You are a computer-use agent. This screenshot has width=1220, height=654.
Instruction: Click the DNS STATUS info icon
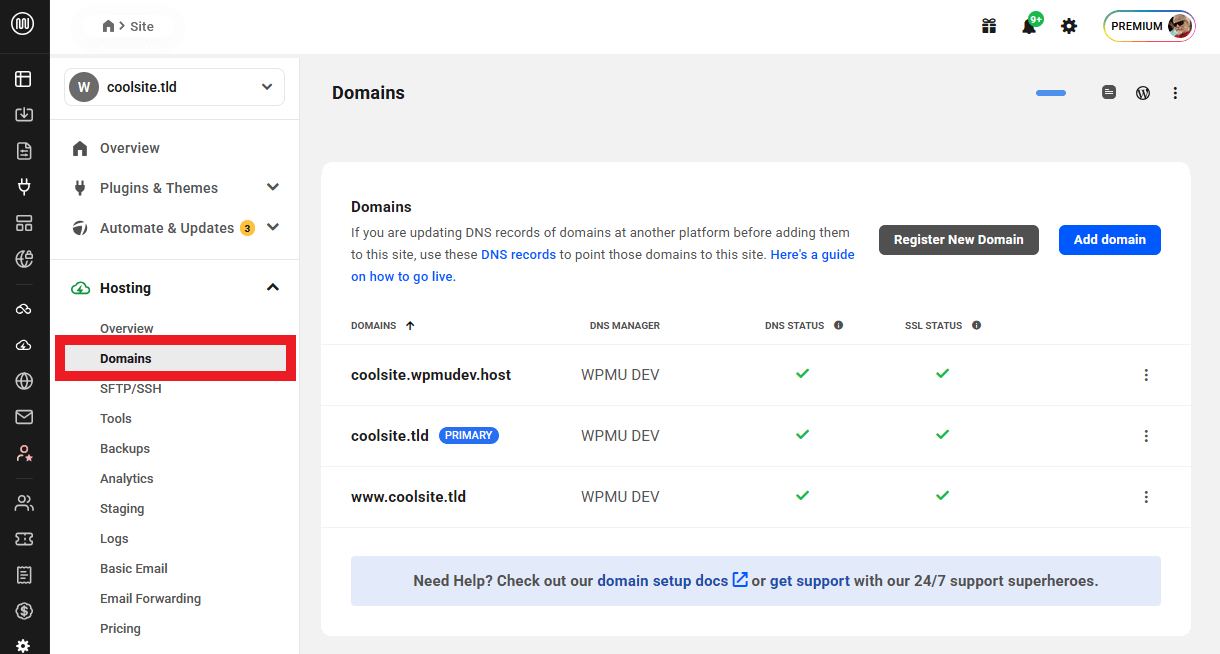(838, 325)
